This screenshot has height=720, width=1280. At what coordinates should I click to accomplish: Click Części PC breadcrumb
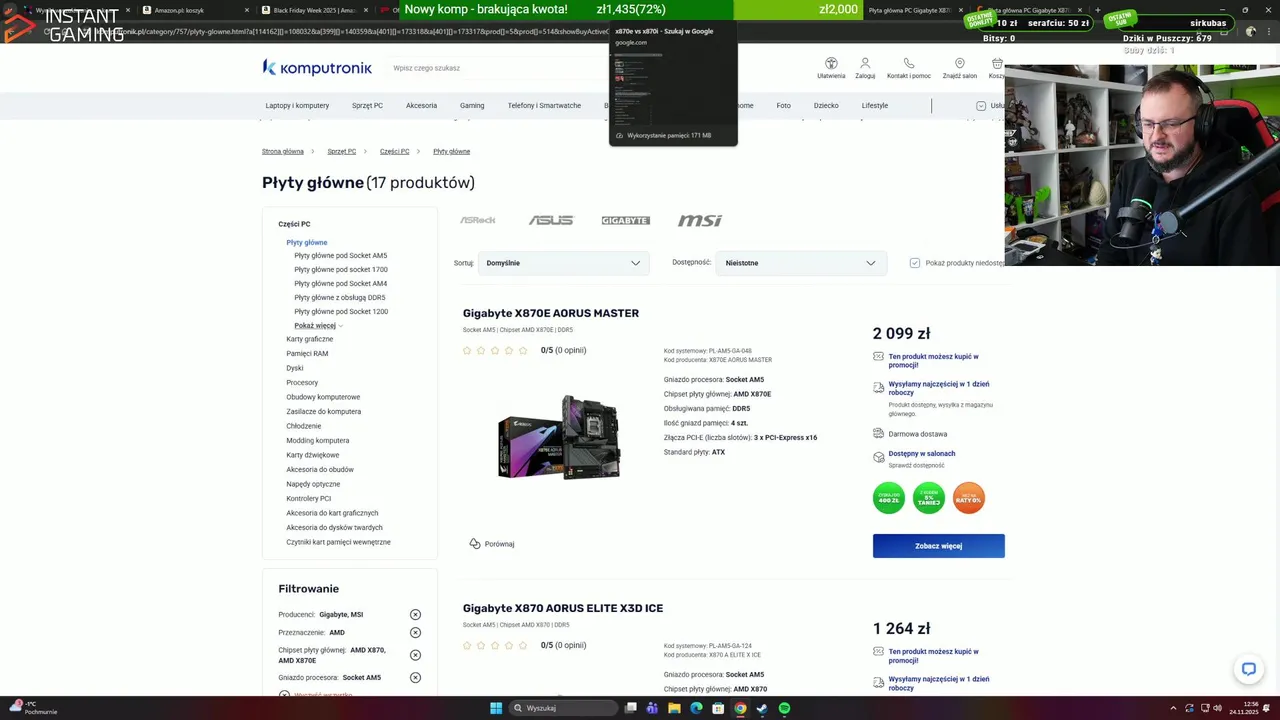(x=395, y=152)
